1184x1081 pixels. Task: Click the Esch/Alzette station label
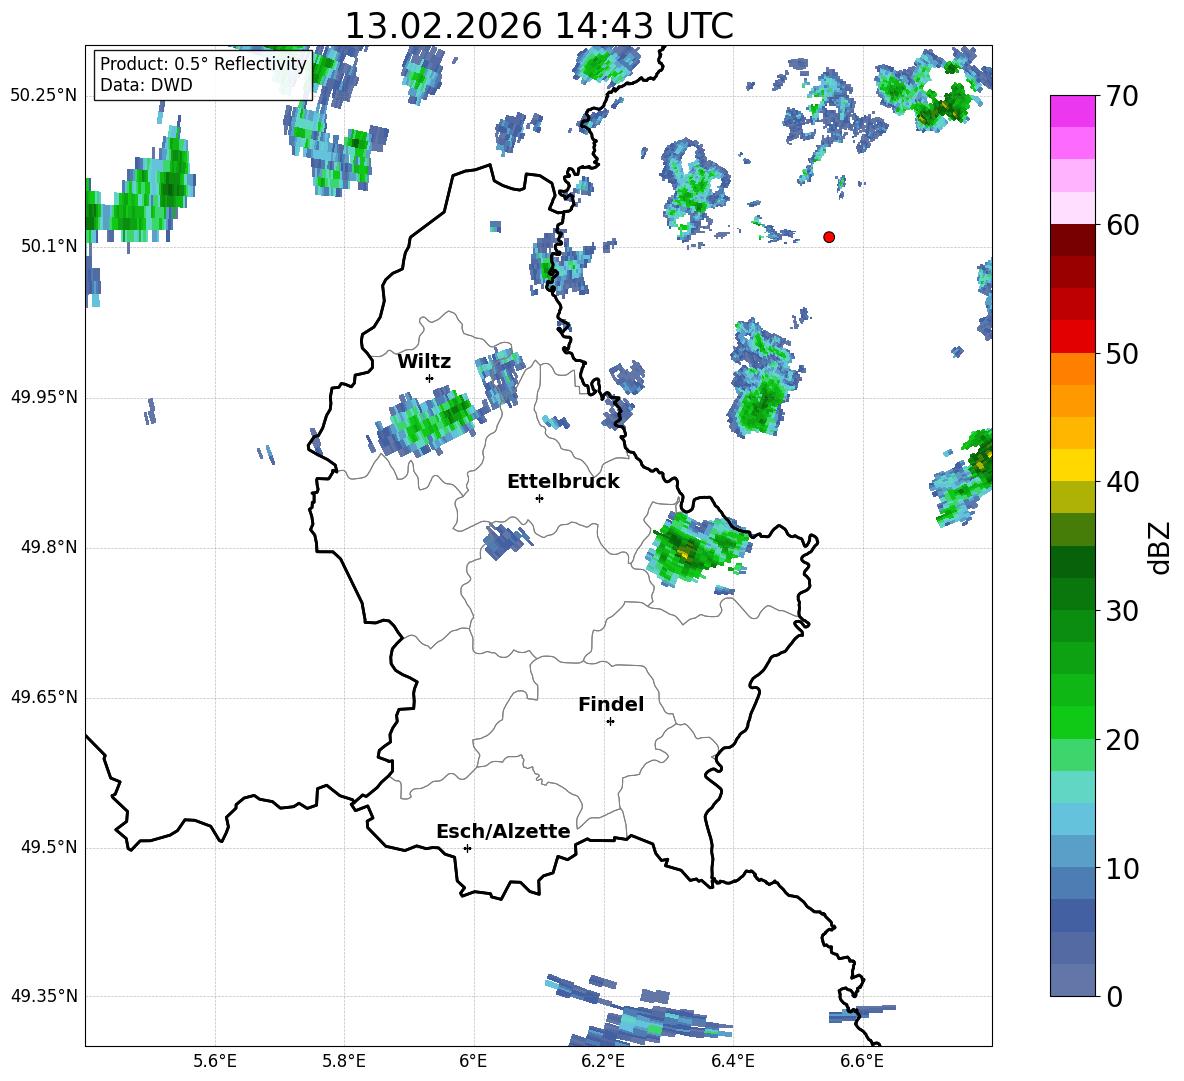(503, 831)
